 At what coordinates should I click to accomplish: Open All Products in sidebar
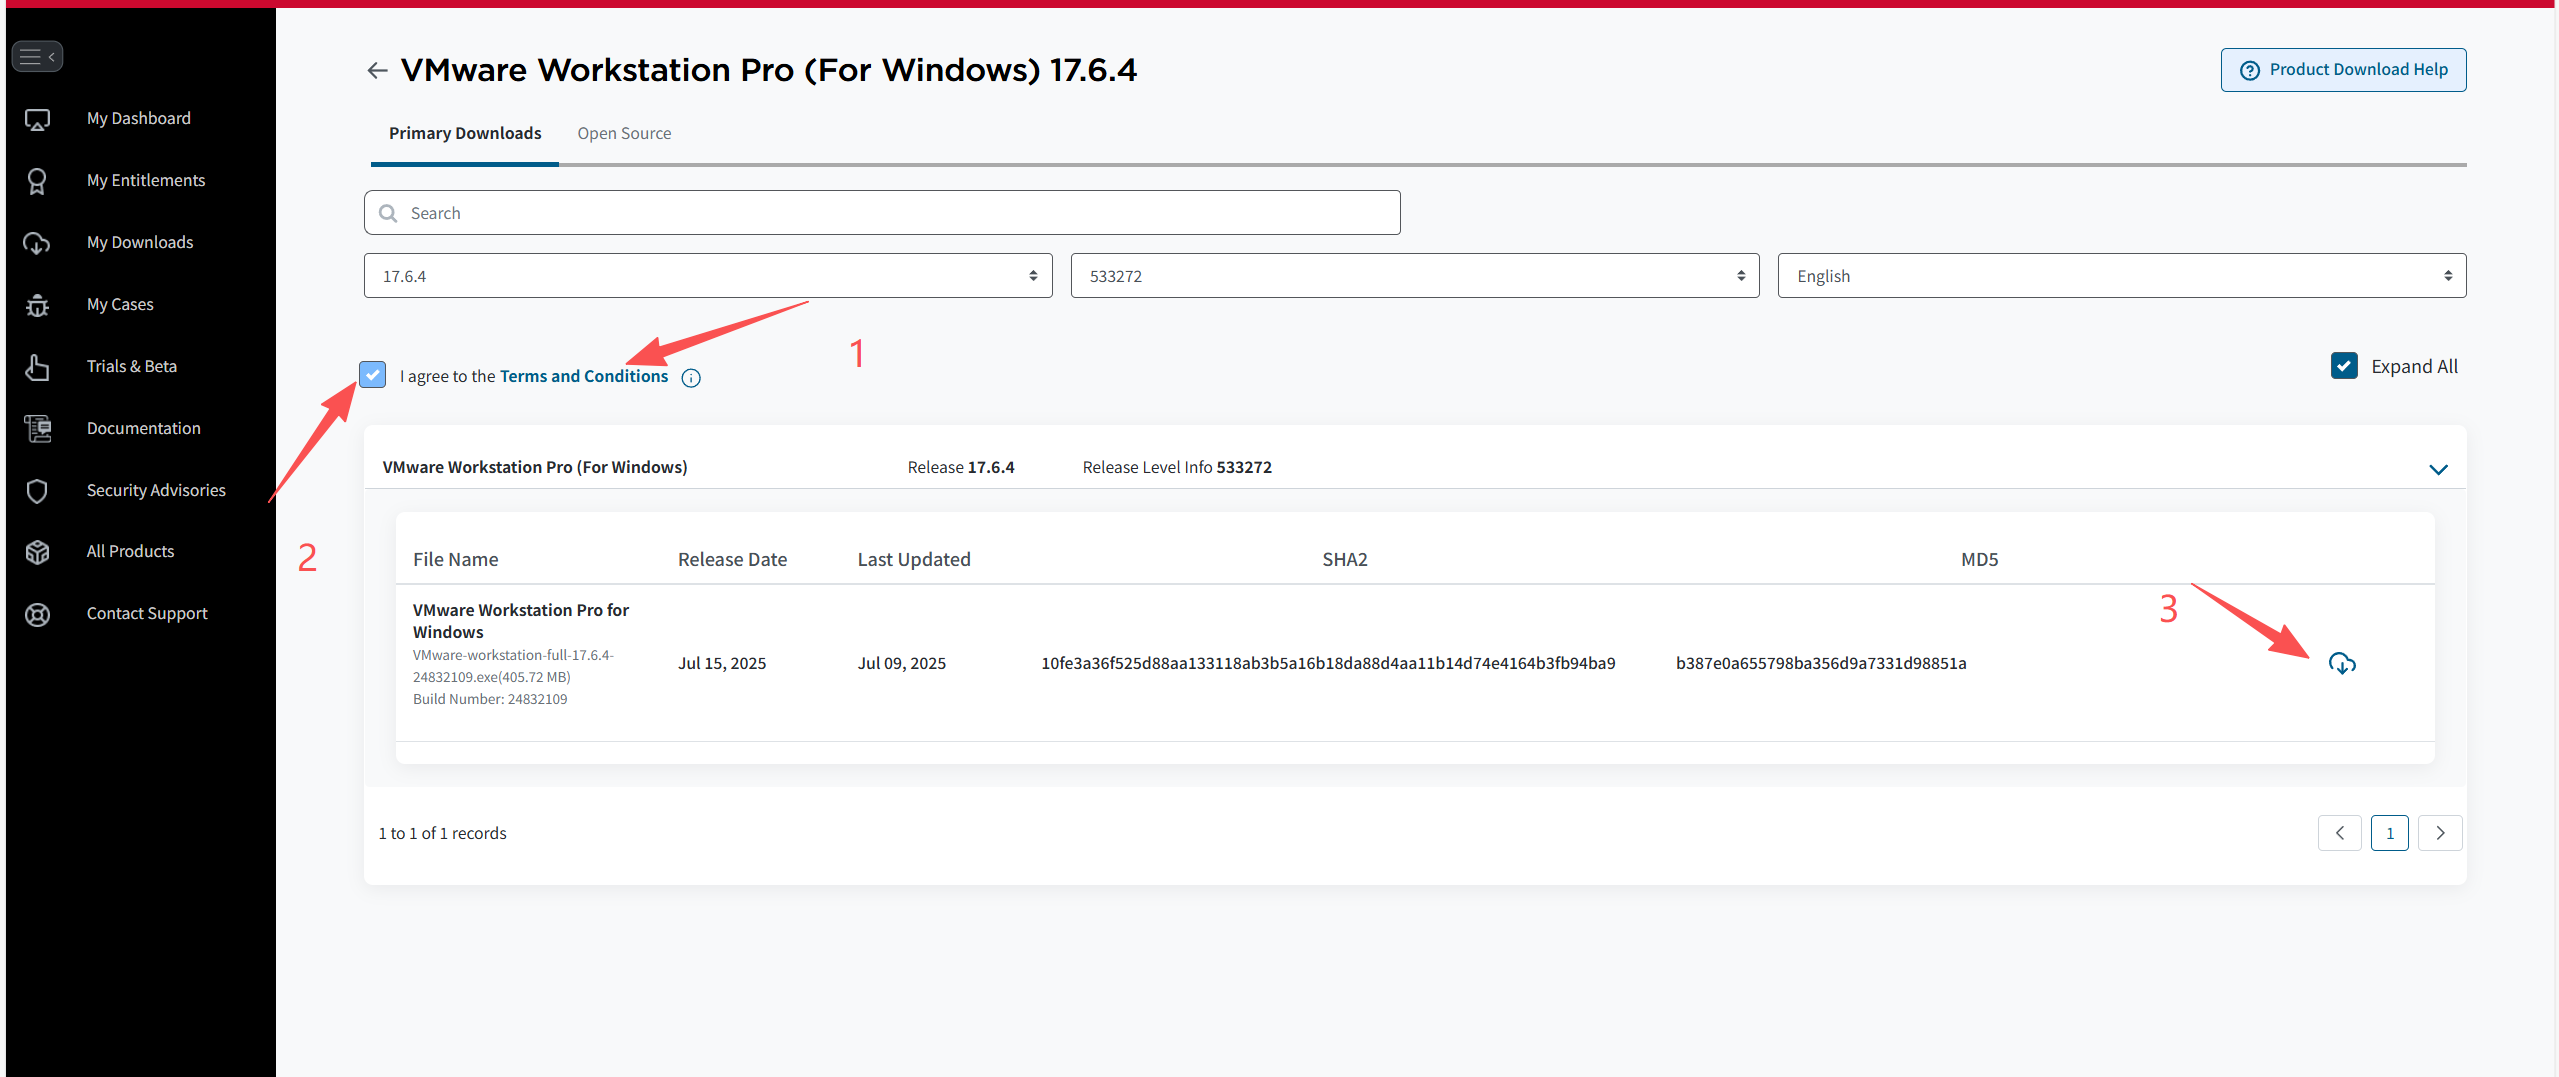(x=130, y=551)
